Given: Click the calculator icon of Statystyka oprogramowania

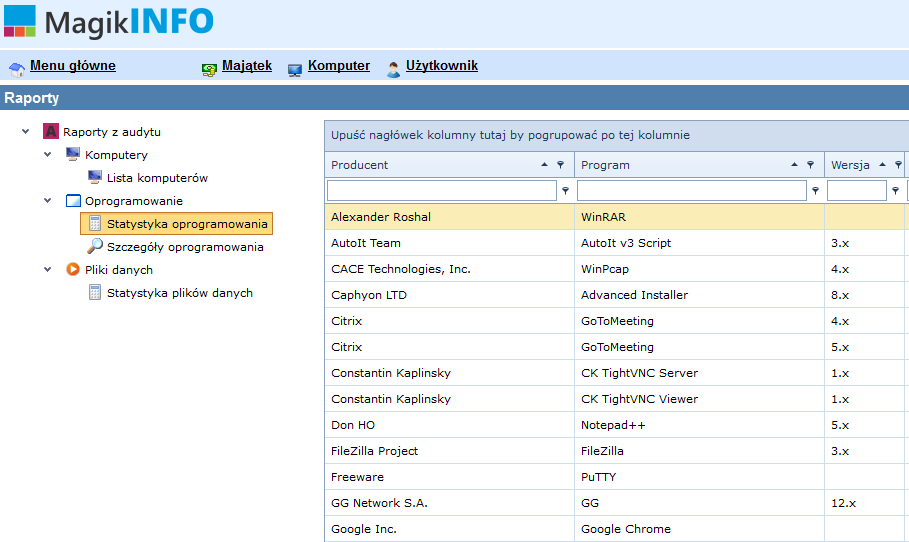Looking at the screenshot, I should 94,223.
